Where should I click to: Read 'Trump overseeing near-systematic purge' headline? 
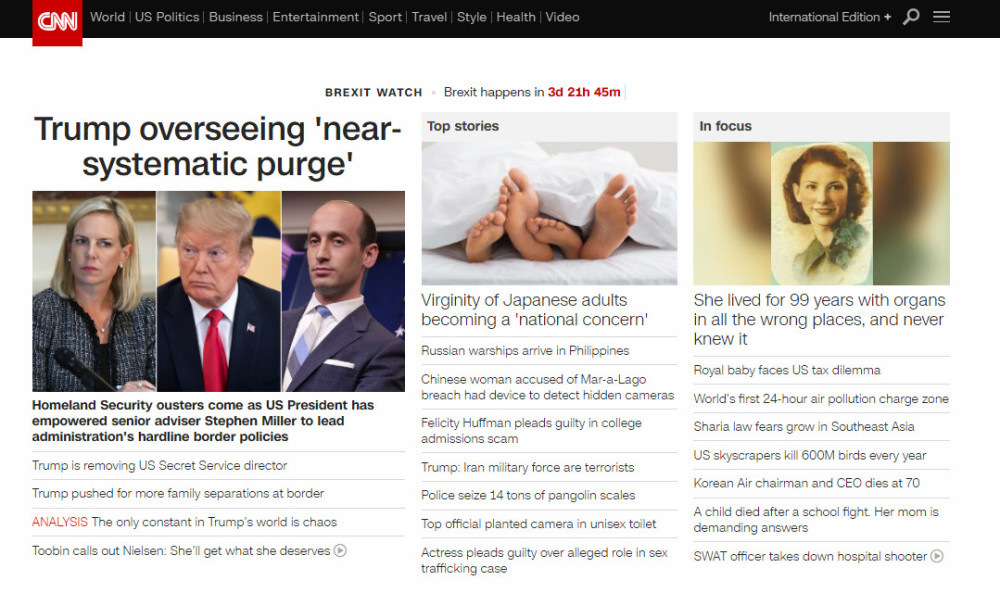pos(217,147)
